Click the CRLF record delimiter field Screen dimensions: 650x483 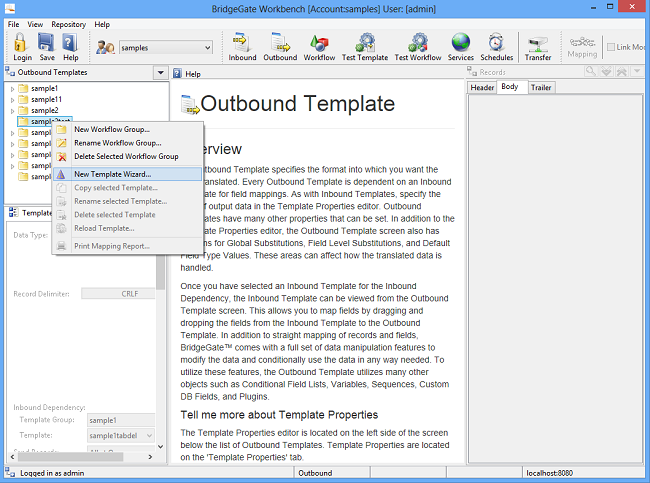point(118,294)
